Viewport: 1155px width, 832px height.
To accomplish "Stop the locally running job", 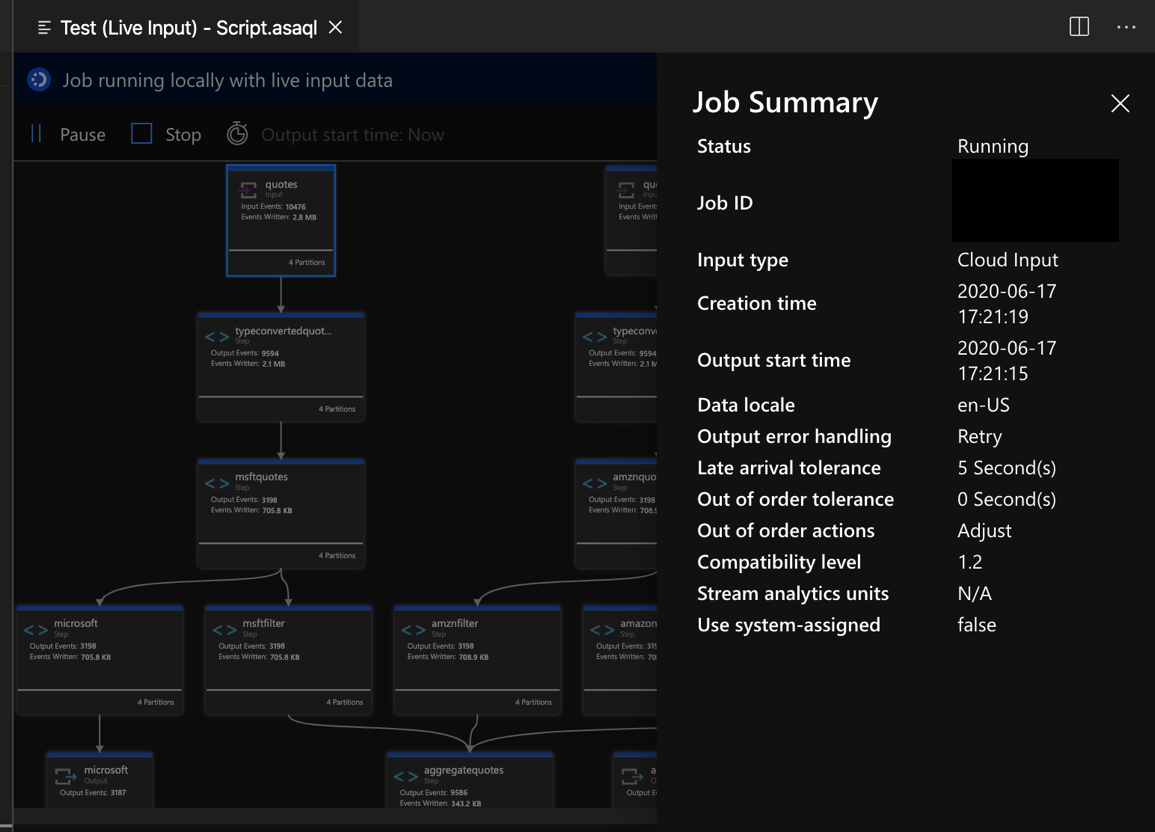I will [180, 134].
